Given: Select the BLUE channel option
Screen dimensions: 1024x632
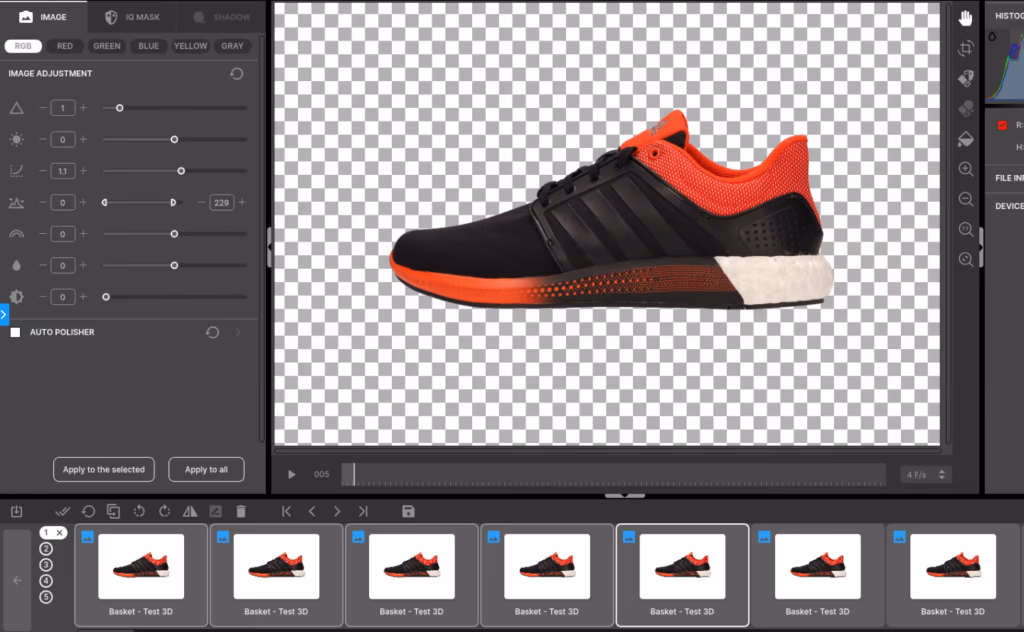Looking at the screenshot, I should click(148, 46).
